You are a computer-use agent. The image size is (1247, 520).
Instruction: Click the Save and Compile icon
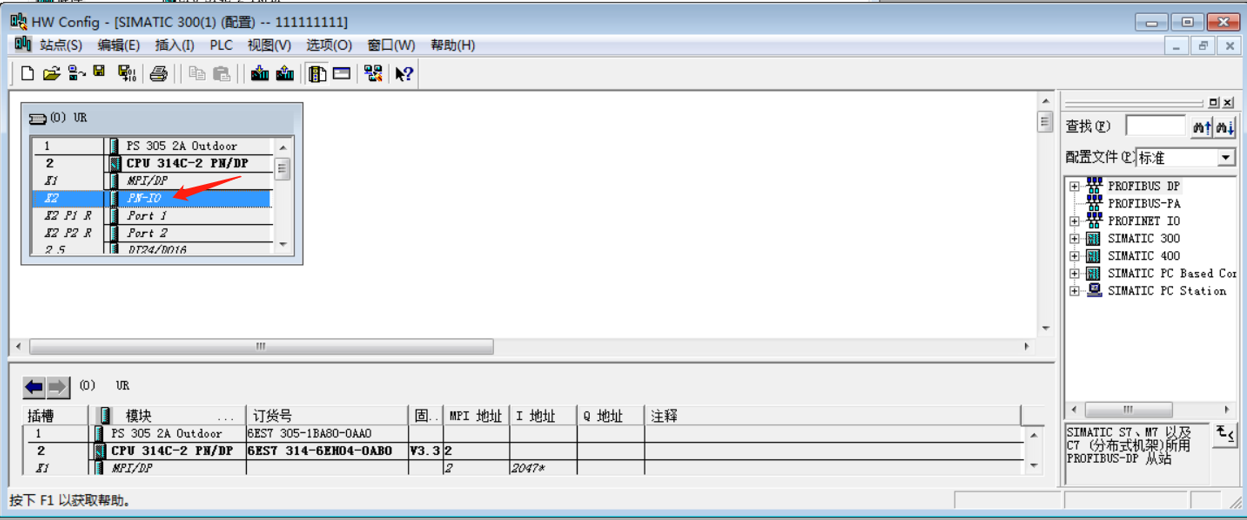pyautogui.click(x=126, y=73)
